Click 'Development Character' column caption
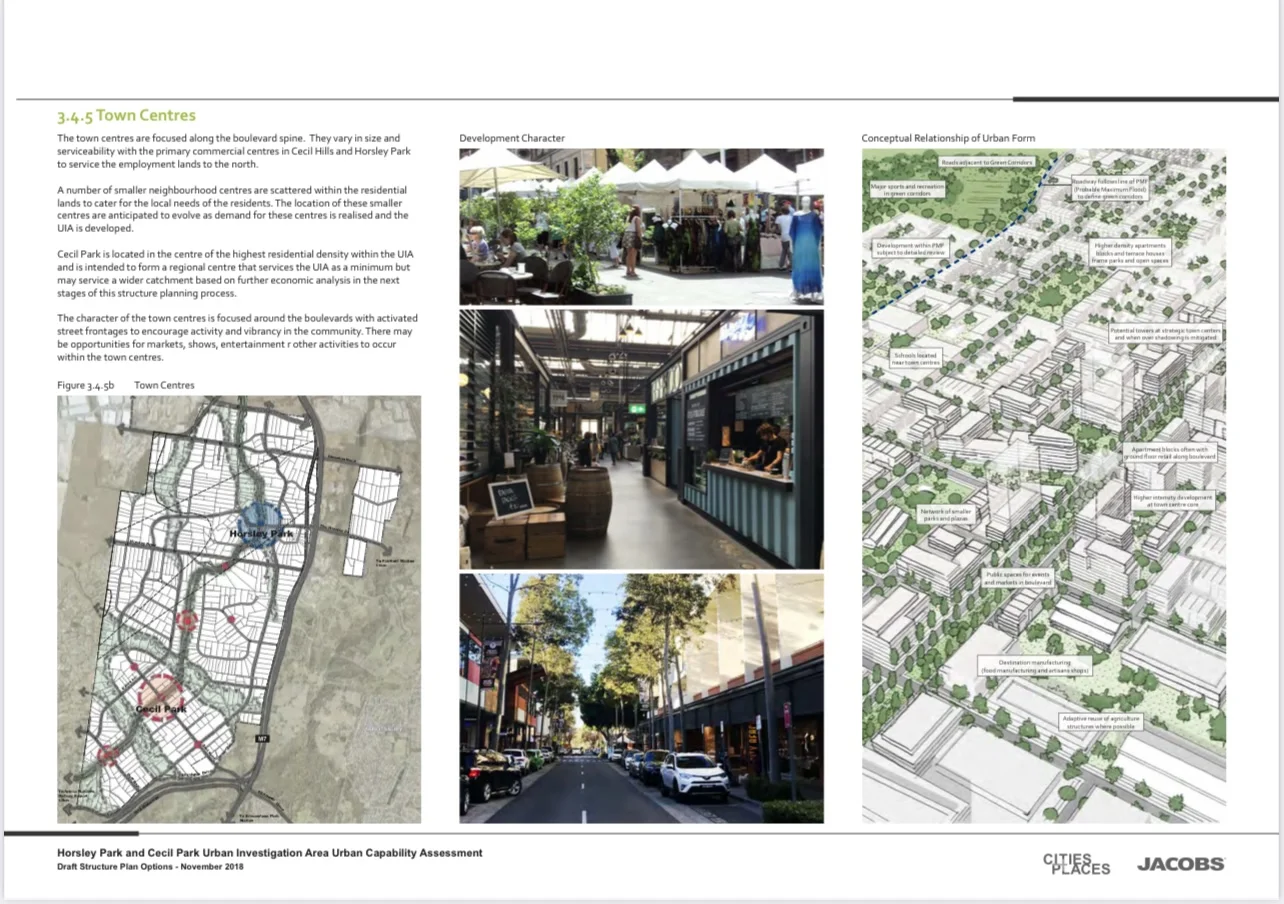 point(512,138)
